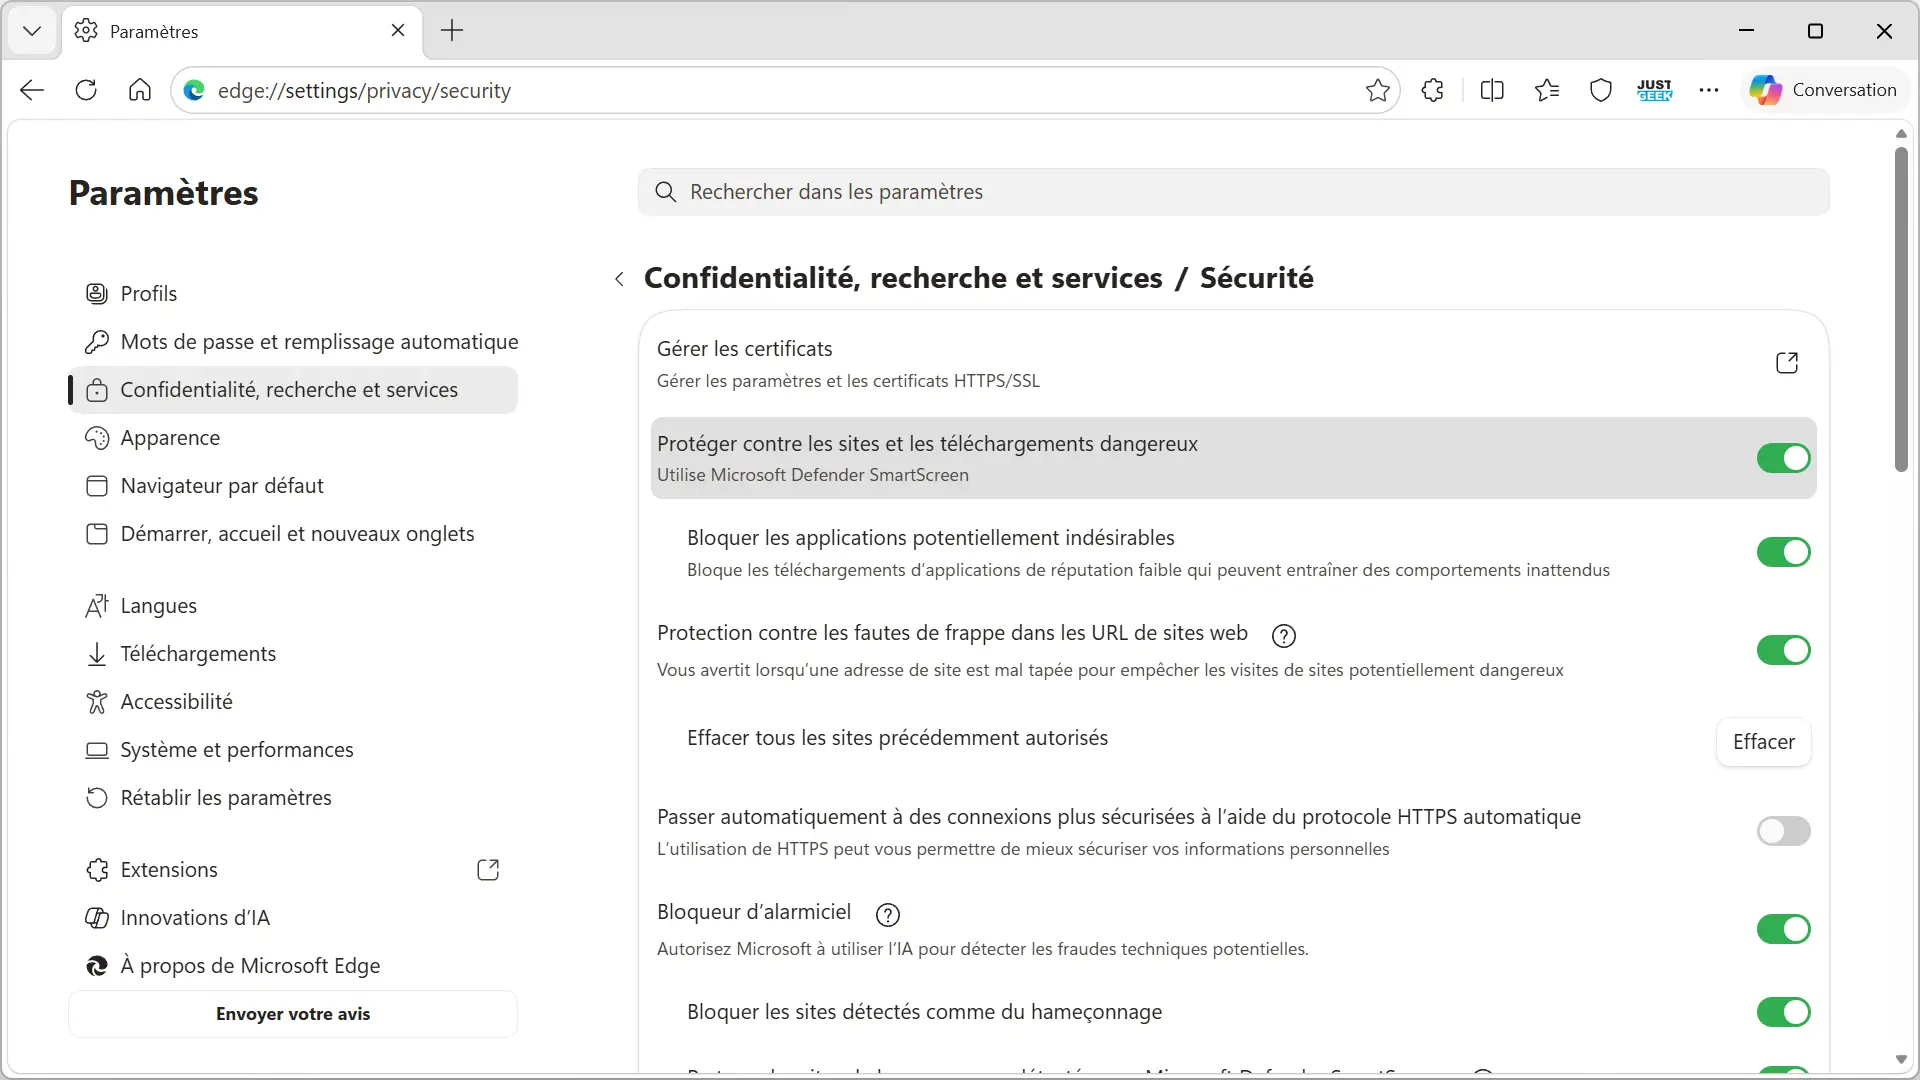Click the Edge logo site info icon
Image resolution: width=1920 pixels, height=1080 pixels.
[194, 90]
